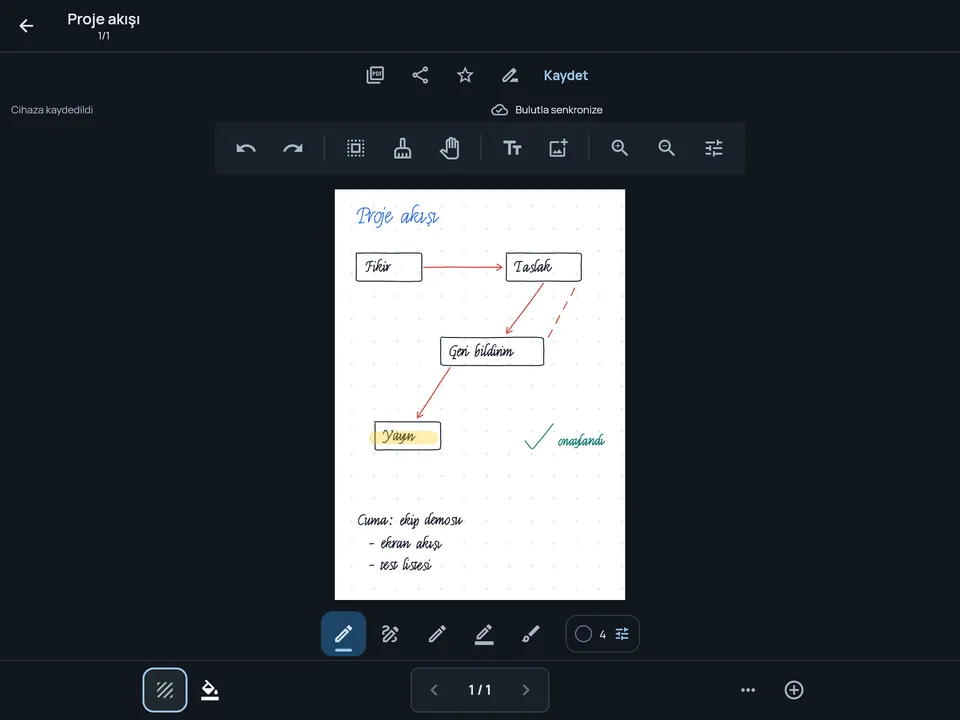Click the Proje akışı note title
Image resolution: width=960 pixels, height=720 pixels.
(103, 20)
